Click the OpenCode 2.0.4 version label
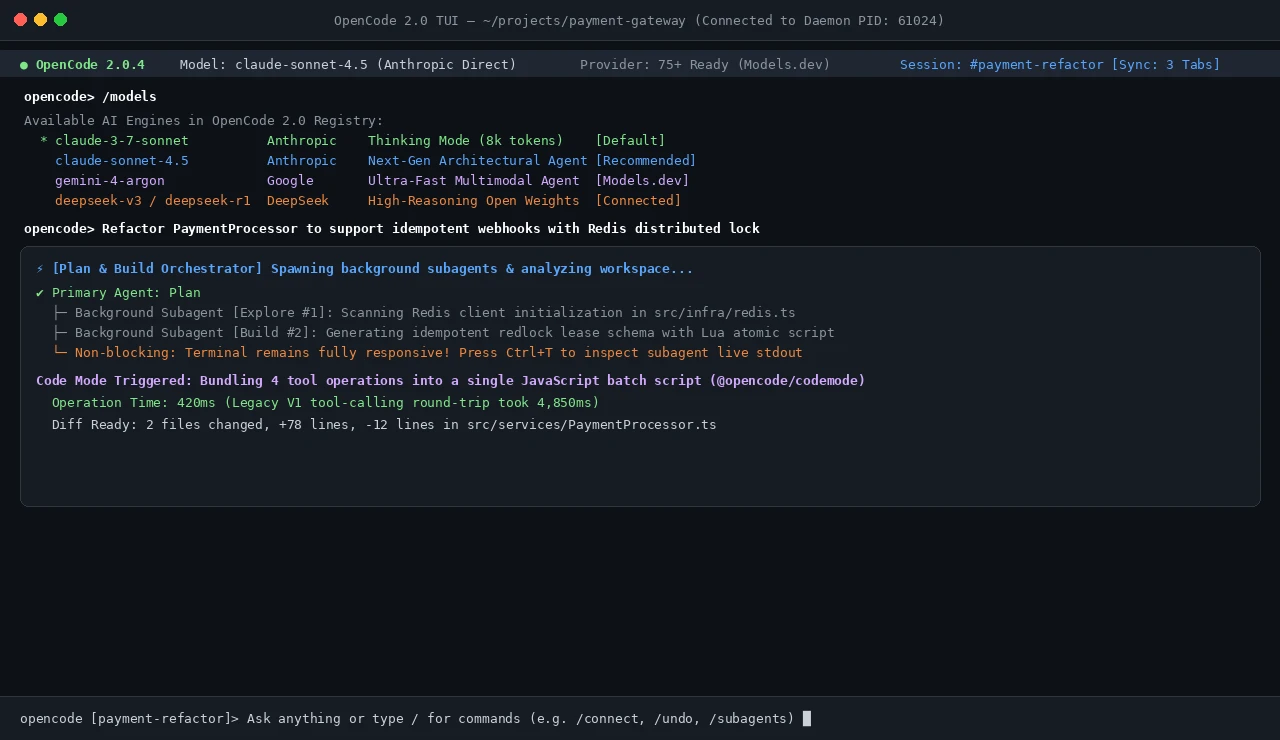Screen dimensions: 1280x740 [x=90, y=65]
